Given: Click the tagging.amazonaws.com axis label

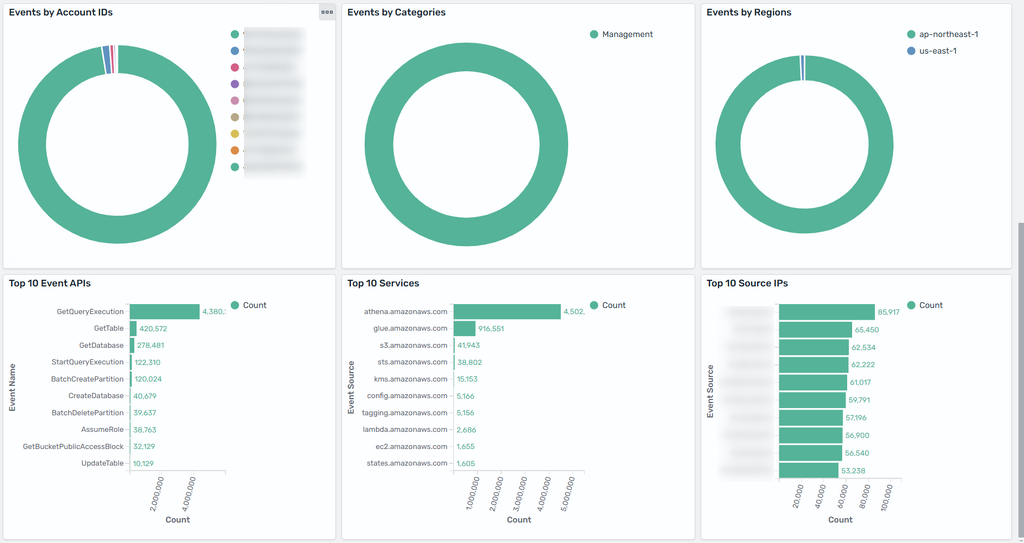Looking at the screenshot, I should point(406,413).
